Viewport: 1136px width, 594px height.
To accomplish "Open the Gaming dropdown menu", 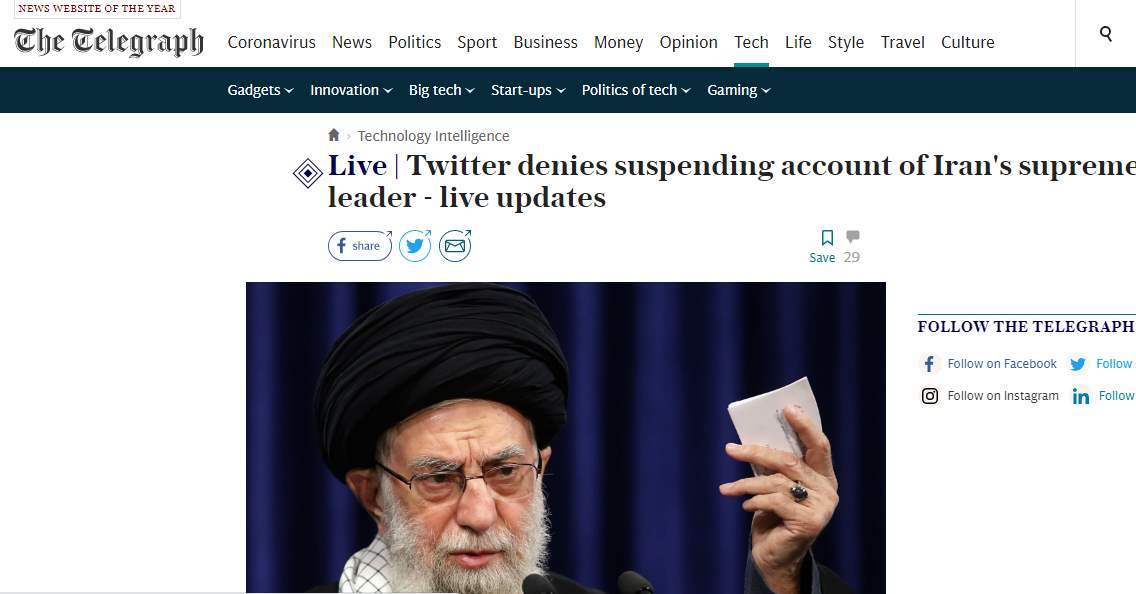I will point(738,90).
